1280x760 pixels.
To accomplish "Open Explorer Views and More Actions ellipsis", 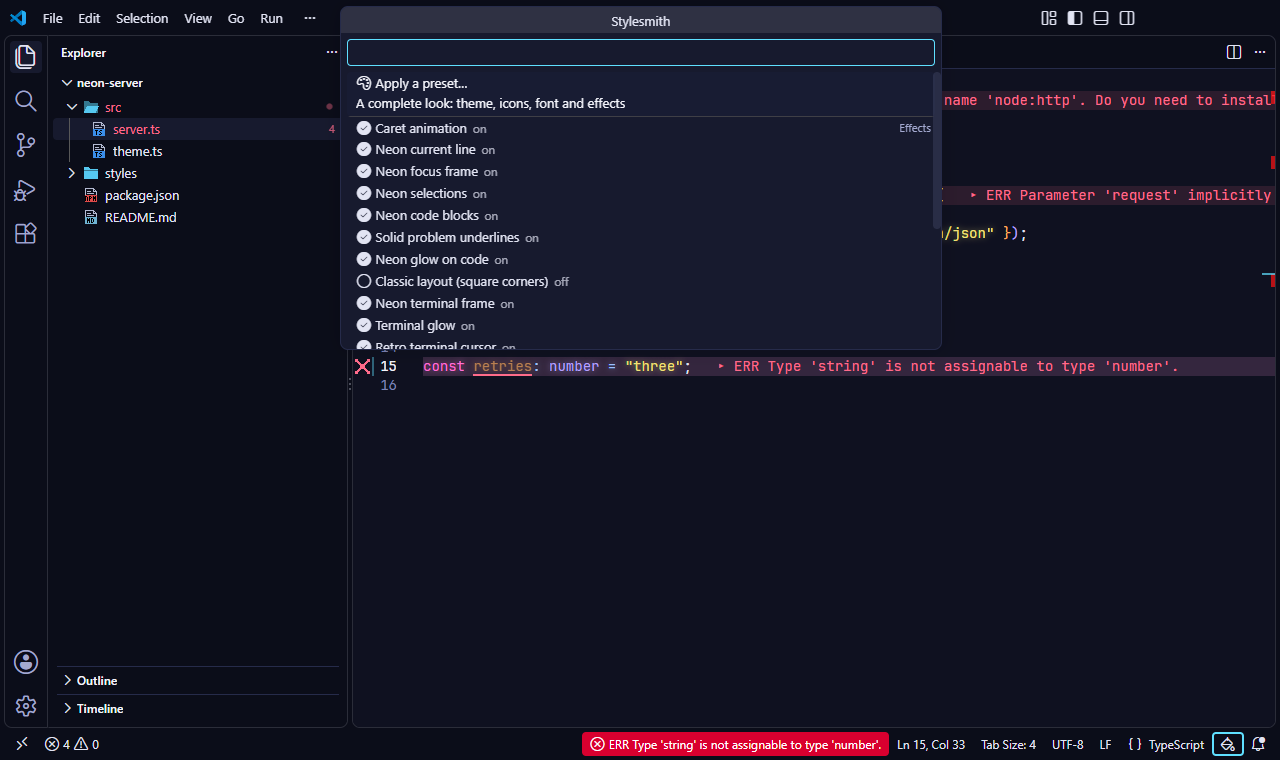I will coord(332,52).
